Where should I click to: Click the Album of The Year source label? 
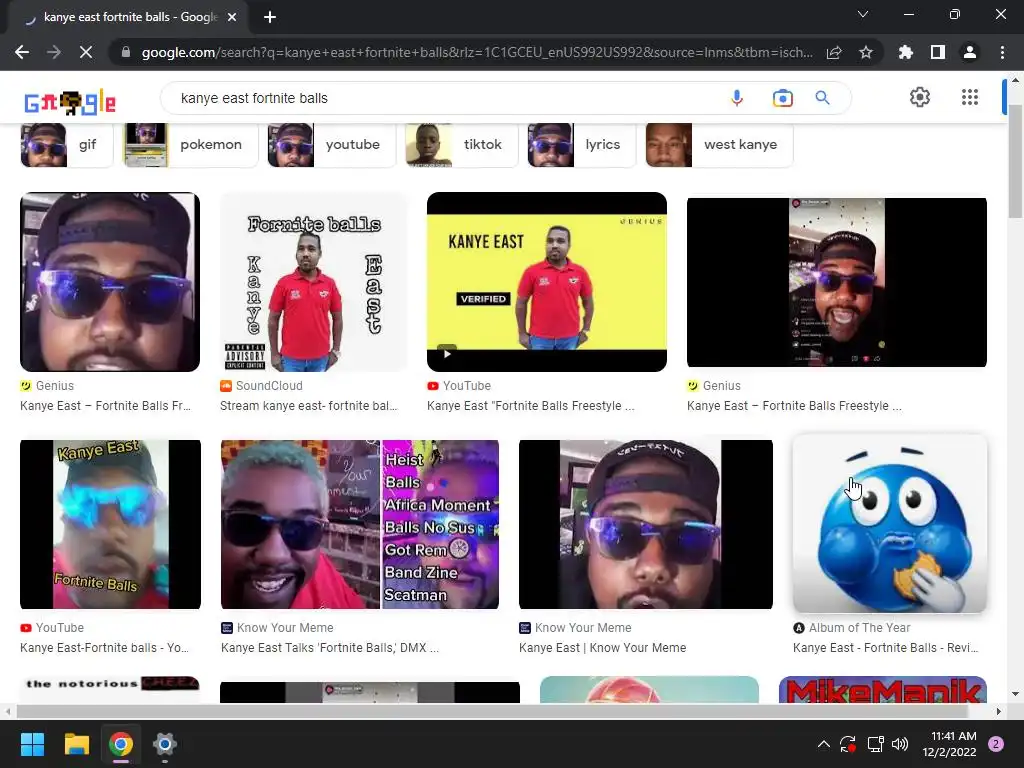859,628
